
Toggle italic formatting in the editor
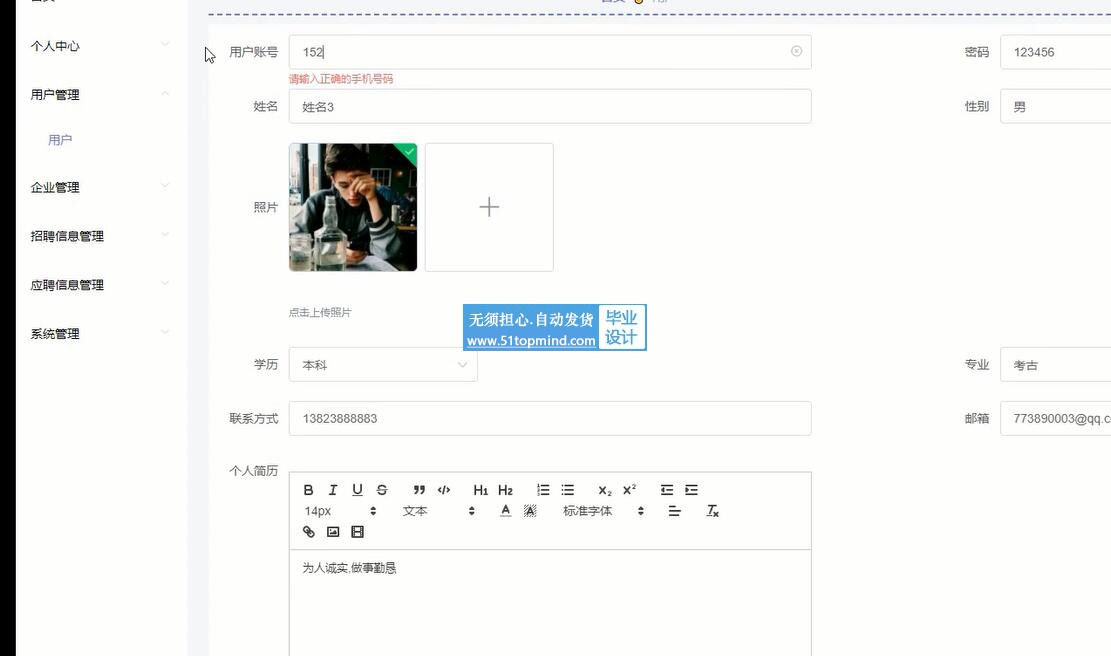(332, 490)
